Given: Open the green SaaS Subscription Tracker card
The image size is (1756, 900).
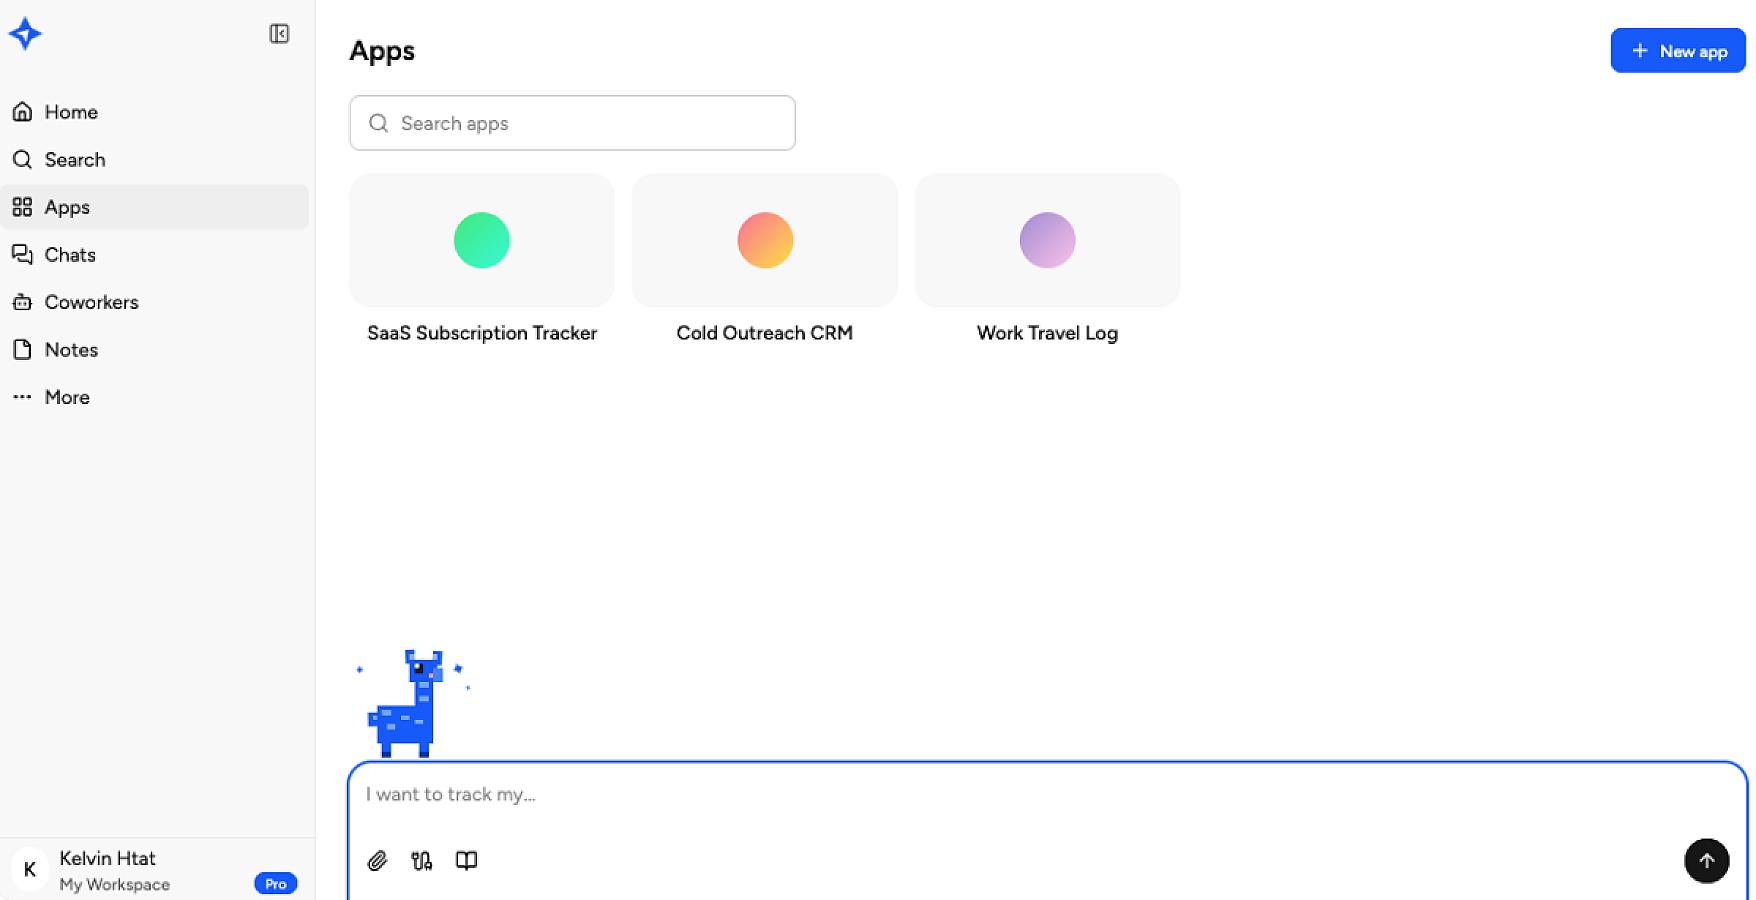Looking at the screenshot, I should pyautogui.click(x=482, y=240).
